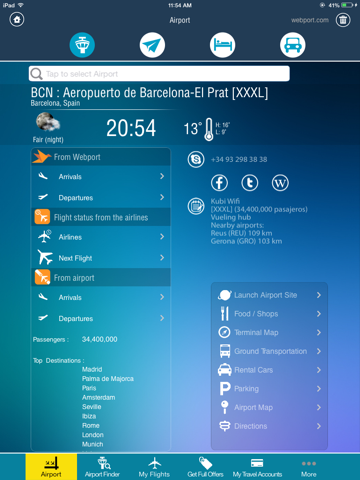Expand the Airlines row chevron
Image resolution: width=360 pixels, height=480 pixels.
162,237
